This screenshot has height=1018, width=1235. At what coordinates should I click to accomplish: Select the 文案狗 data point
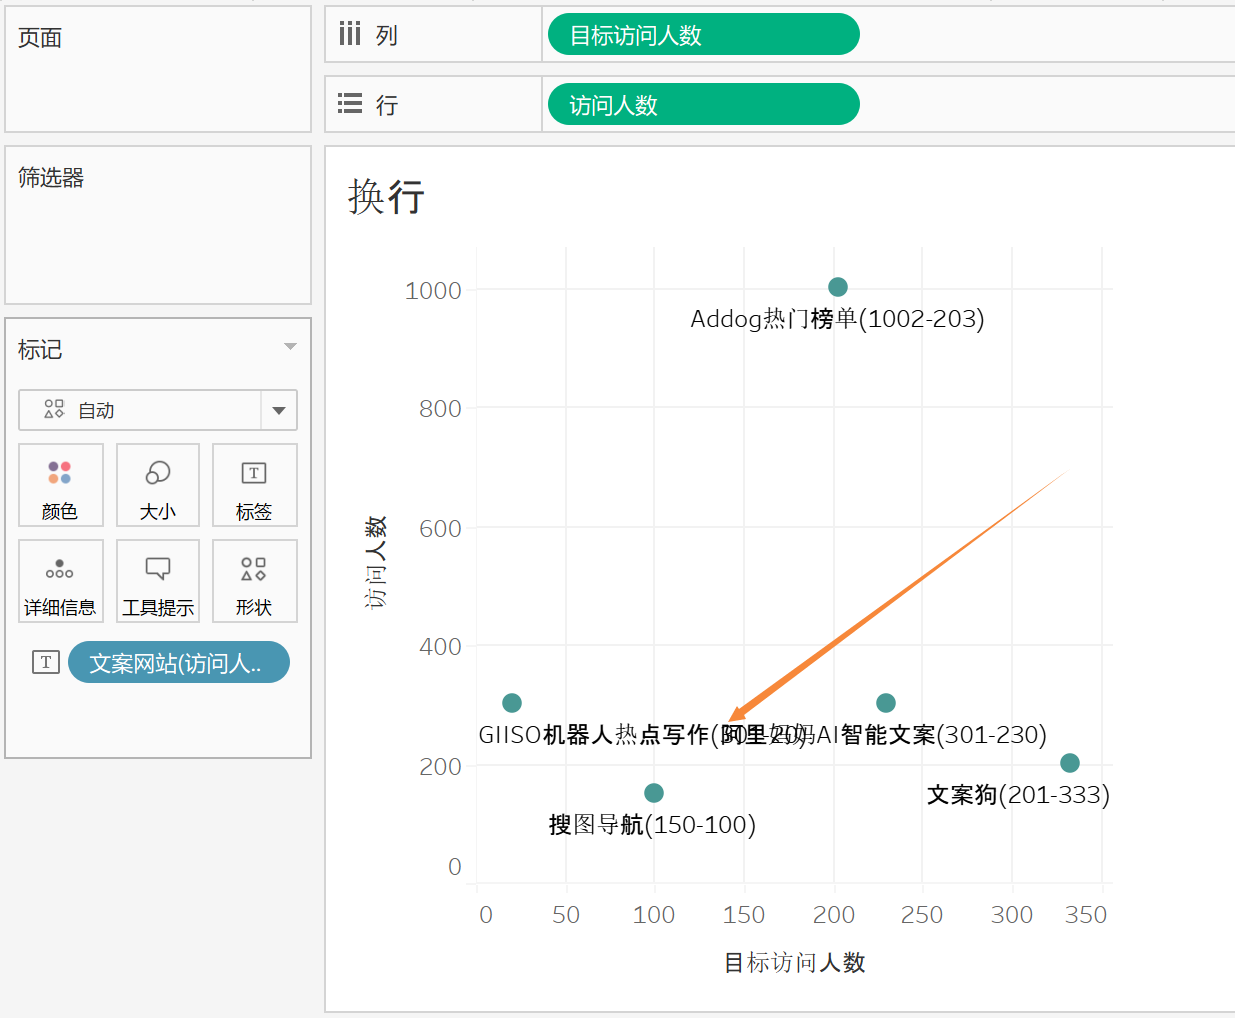tap(1070, 763)
